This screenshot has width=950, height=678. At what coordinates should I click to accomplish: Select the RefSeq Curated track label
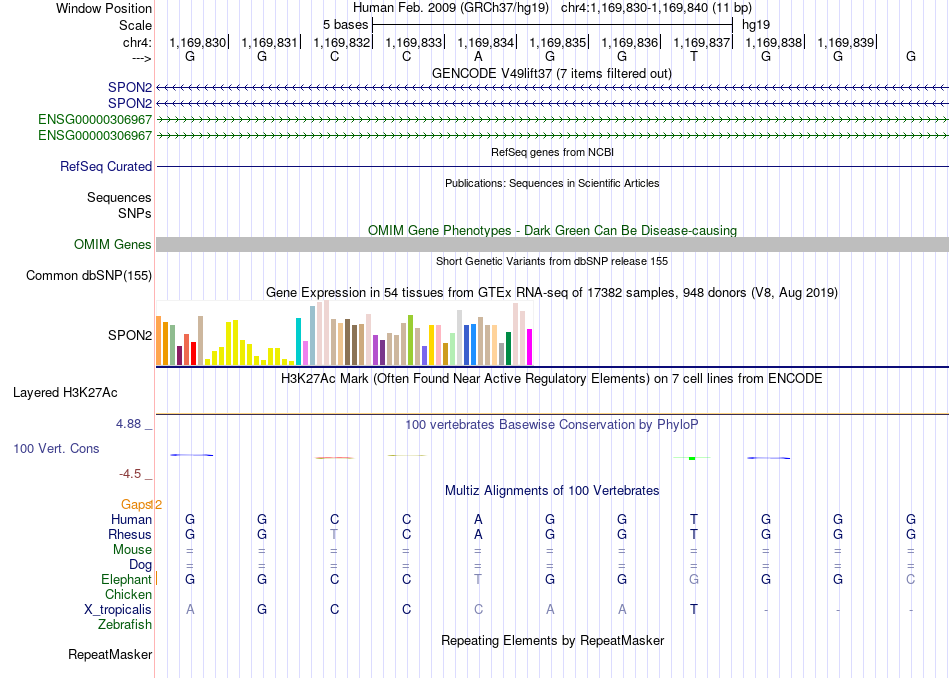coord(106,167)
